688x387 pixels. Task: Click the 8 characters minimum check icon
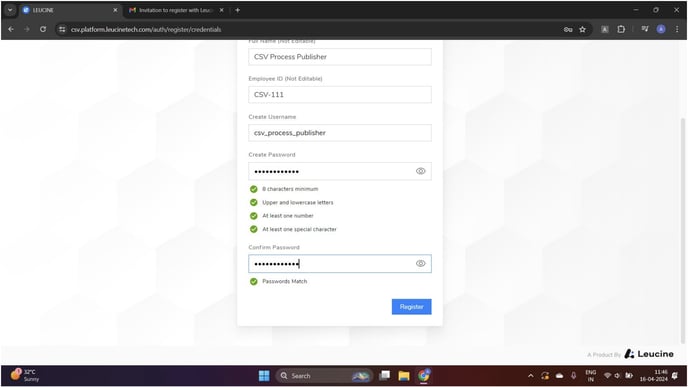[254, 189]
